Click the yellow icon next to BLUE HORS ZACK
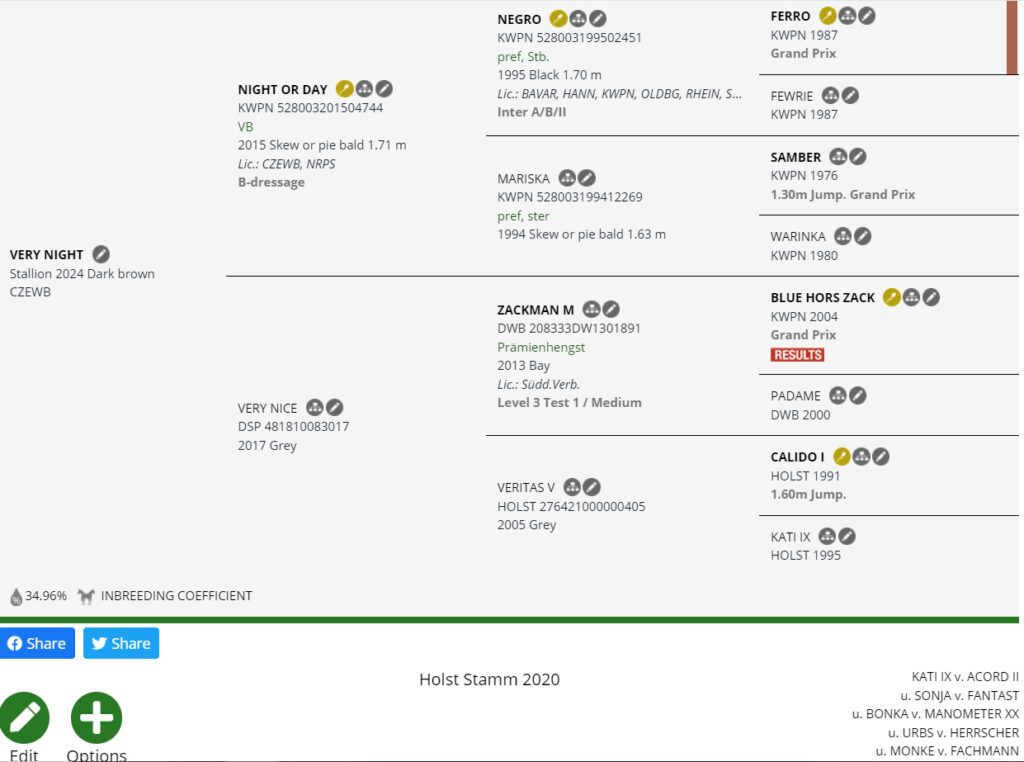 [891, 297]
